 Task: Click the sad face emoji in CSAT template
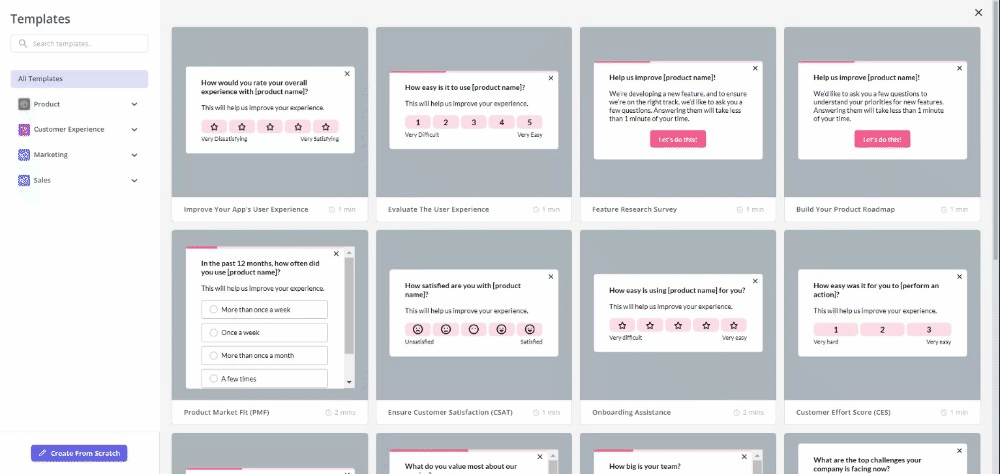(417, 329)
